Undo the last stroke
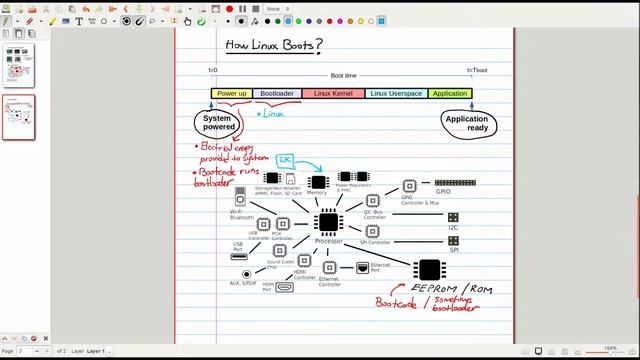 click(x=86, y=9)
